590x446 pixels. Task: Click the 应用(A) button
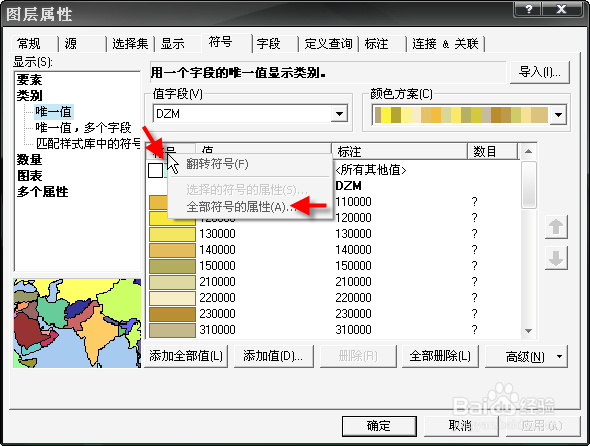[x=542, y=426]
